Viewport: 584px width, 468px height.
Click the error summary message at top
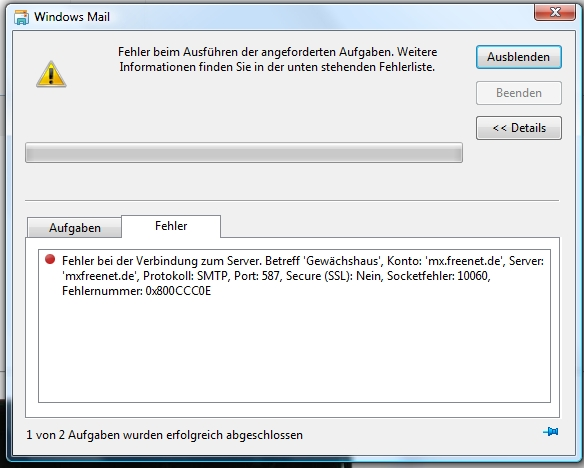pyautogui.click(x=277, y=59)
